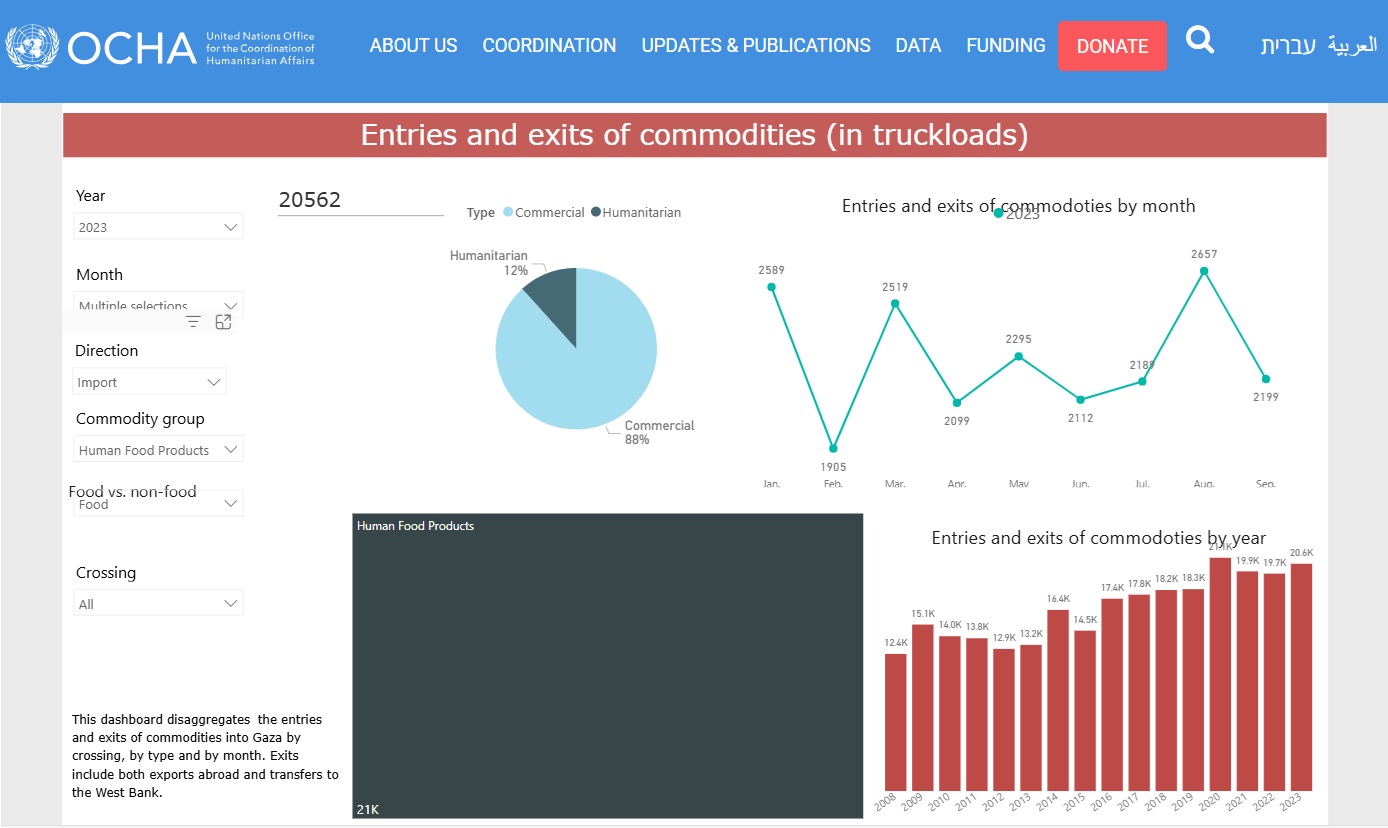Image resolution: width=1388 pixels, height=828 pixels.
Task: Switch site language to Arabic
Action: click(x=1352, y=46)
